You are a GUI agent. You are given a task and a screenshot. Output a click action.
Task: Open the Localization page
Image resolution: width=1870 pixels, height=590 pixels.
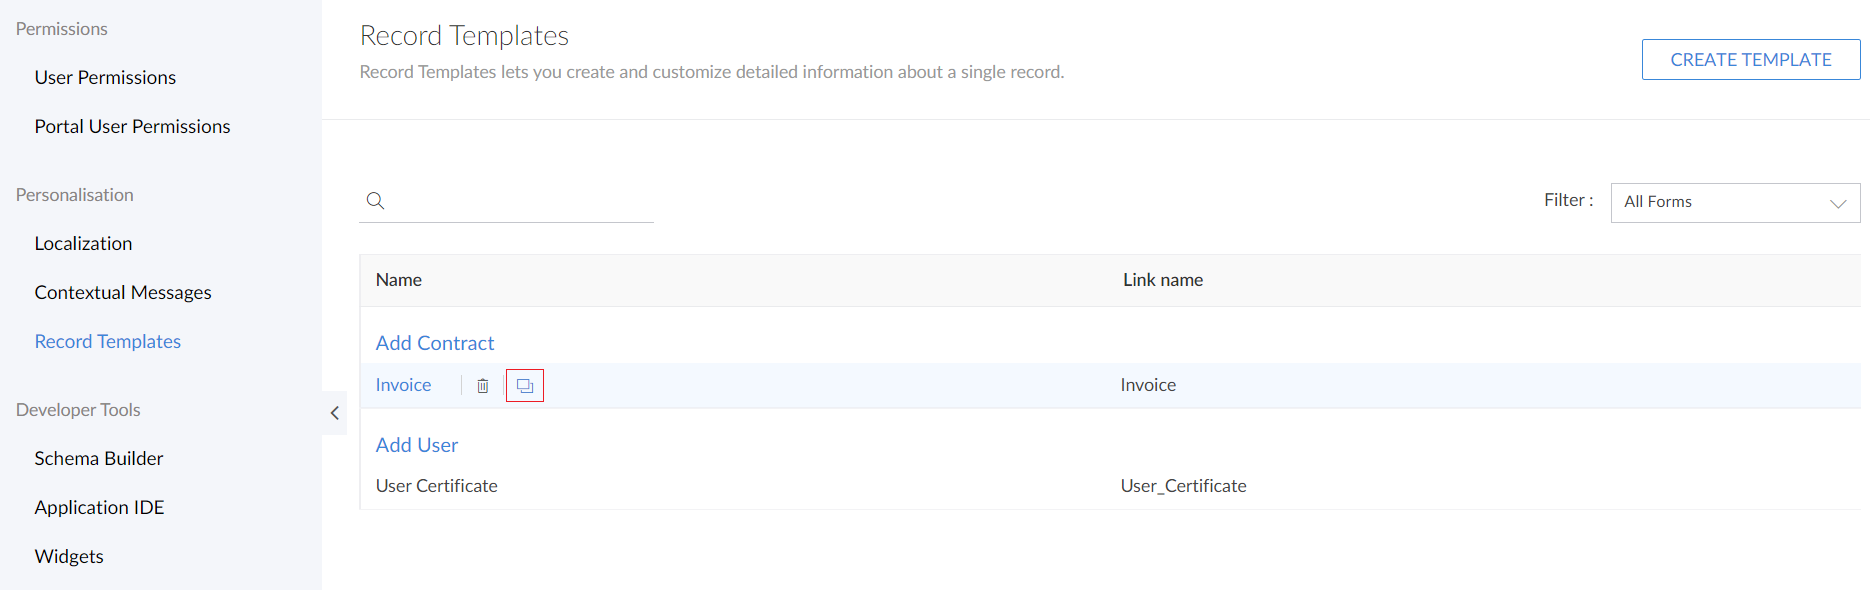pyautogui.click(x=83, y=244)
